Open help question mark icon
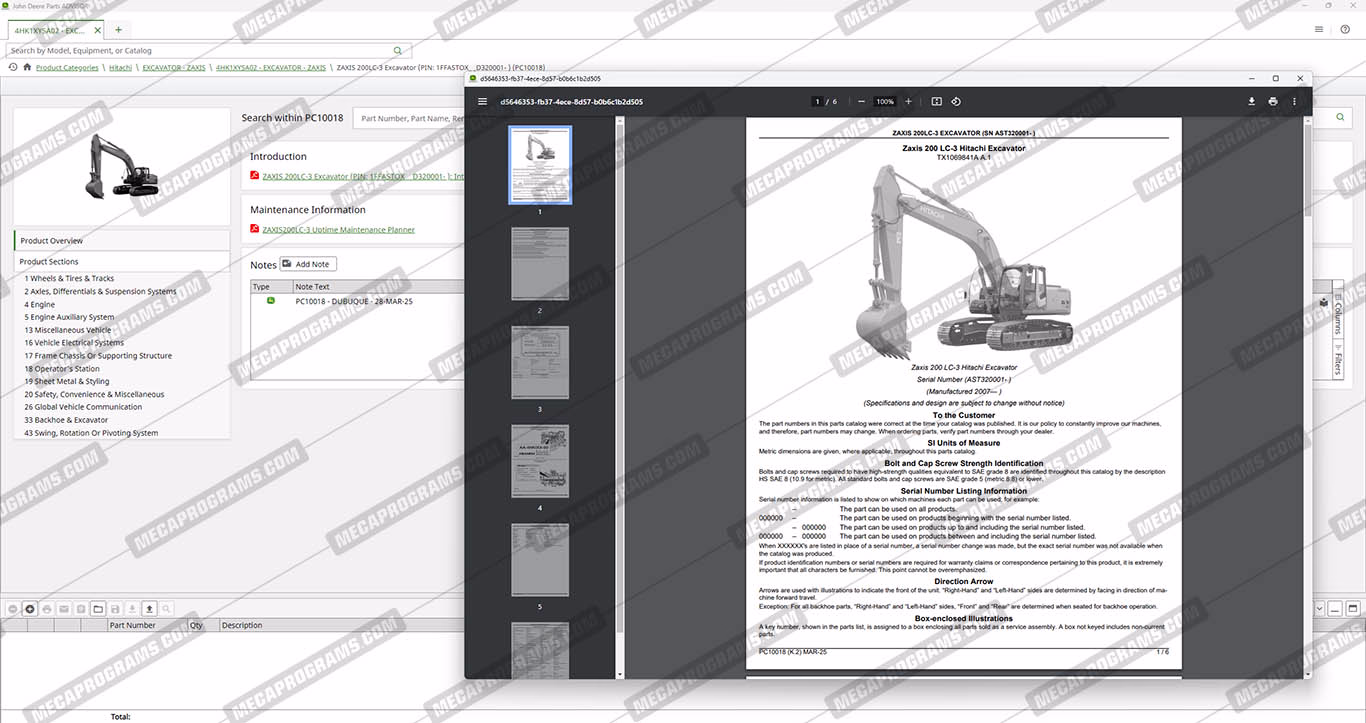1366x723 pixels. [1345, 30]
